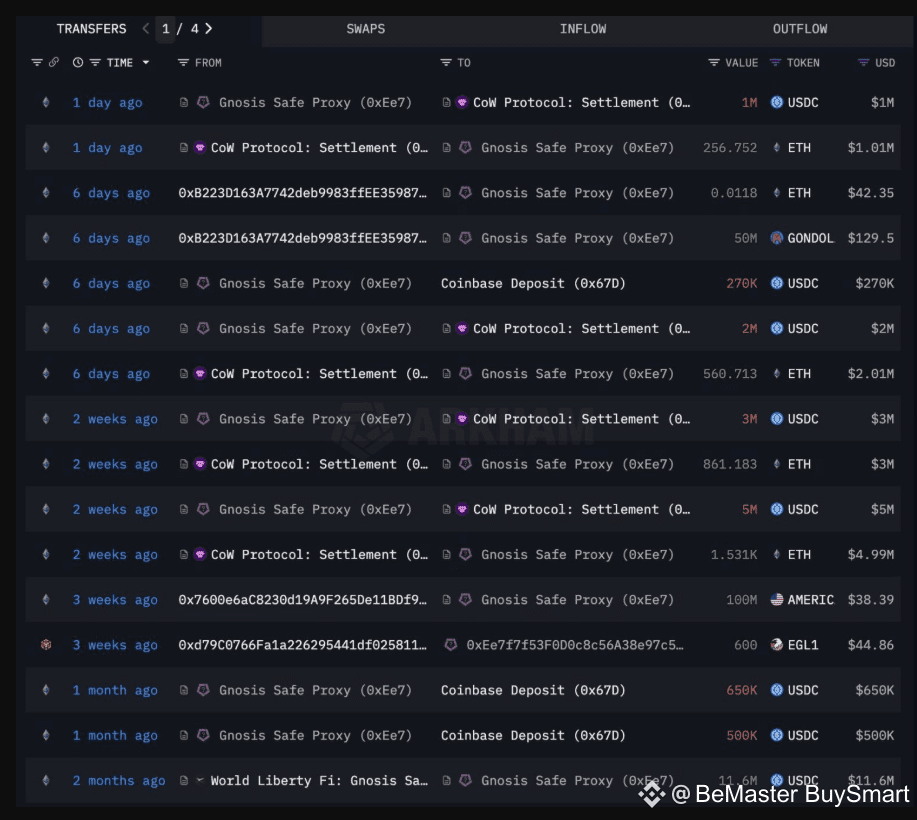
Task: Click Gnosis Safe icon in $3M USDC row
Action: coord(203,419)
